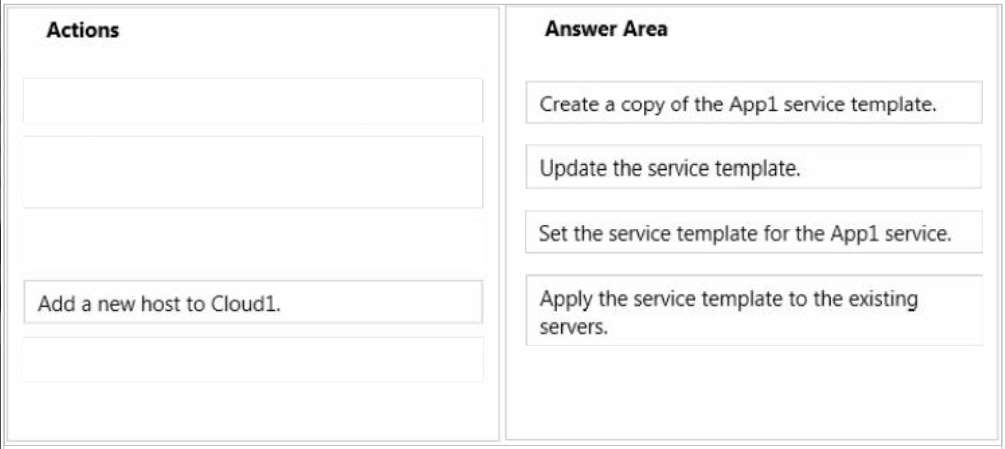The width and height of the screenshot is (1005, 449).
Task: Click the faint empty slot above "Add a new host"
Action: coord(253,241)
